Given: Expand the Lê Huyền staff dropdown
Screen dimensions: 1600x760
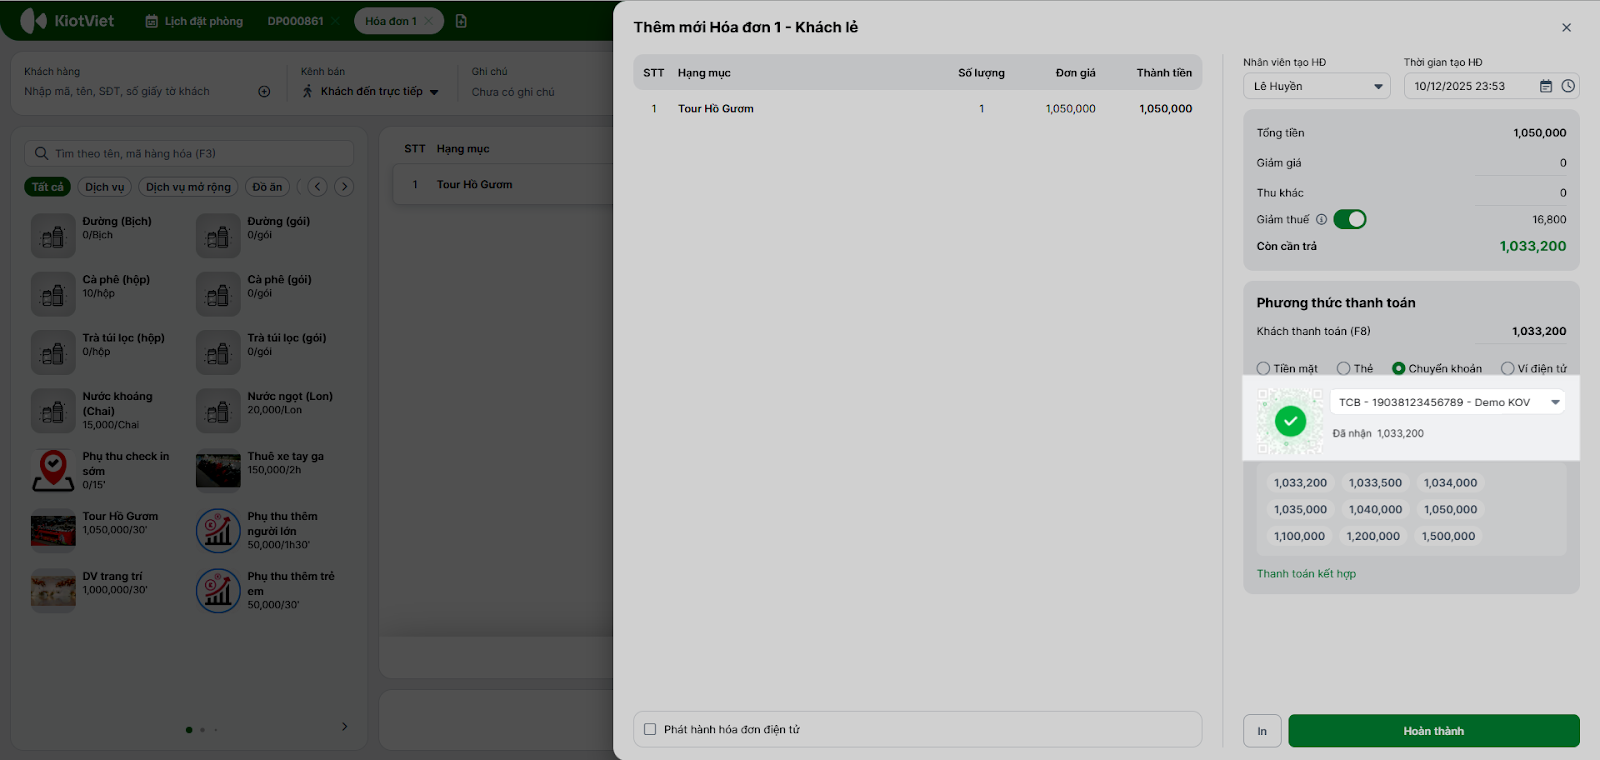Looking at the screenshot, I should coord(1317,86).
